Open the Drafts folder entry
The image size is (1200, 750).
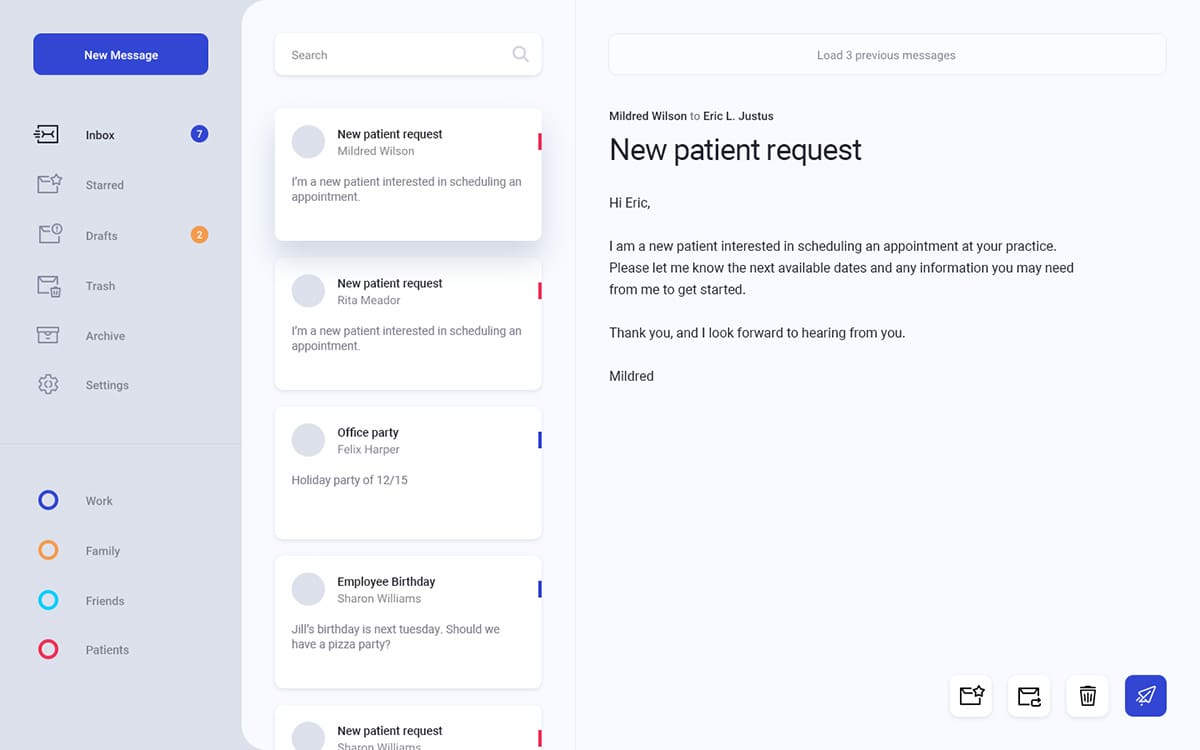pos(100,235)
